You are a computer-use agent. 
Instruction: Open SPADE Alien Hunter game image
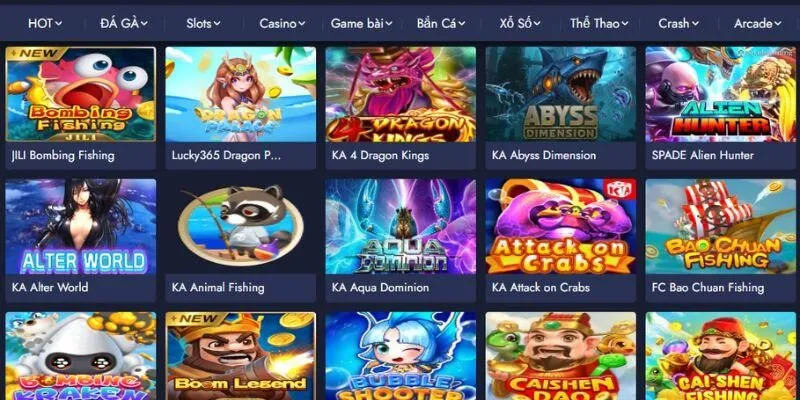tap(720, 94)
